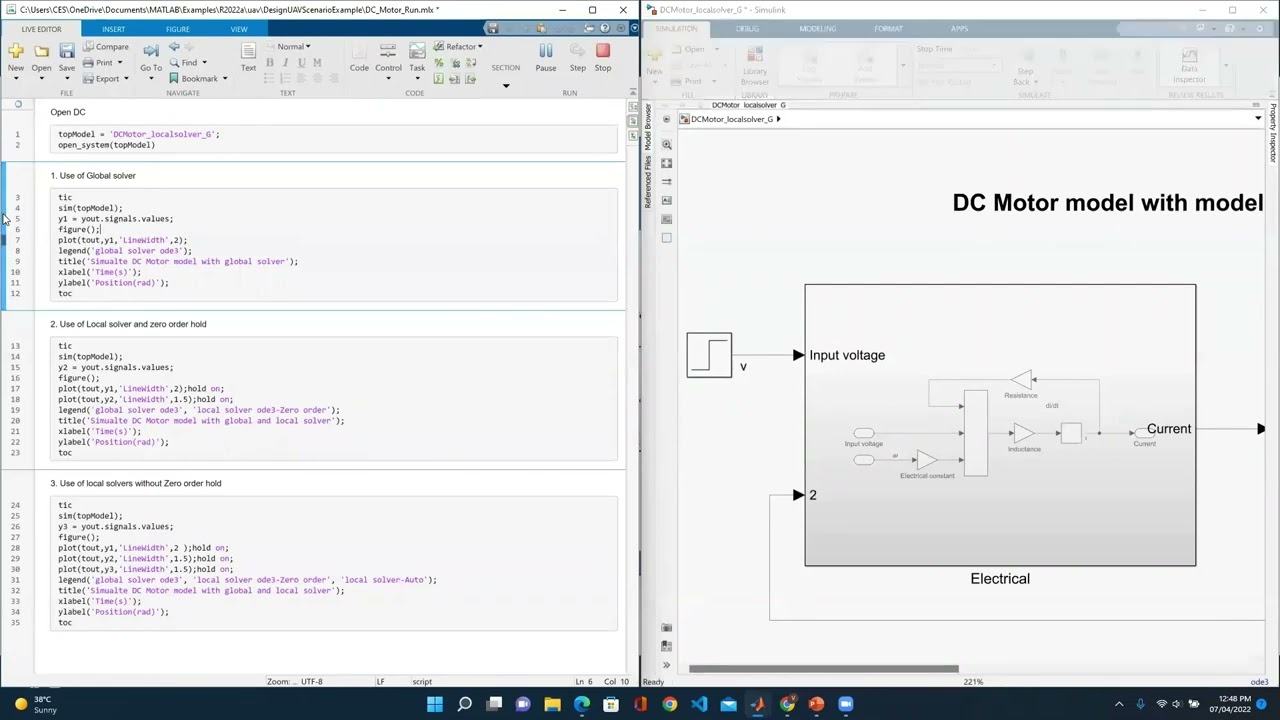The height and width of the screenshot is (720, 1280).
Task: Expand the breadcrumb arrow after DCMotor_localsolver_G
Action: 779,119
